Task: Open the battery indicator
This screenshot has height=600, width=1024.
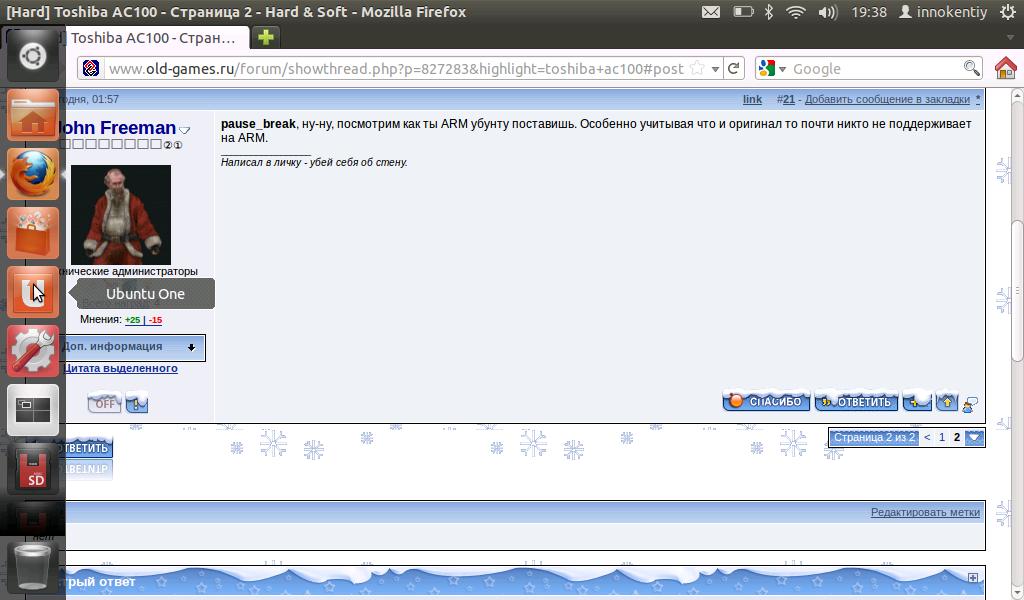Action: click(743, 12)
